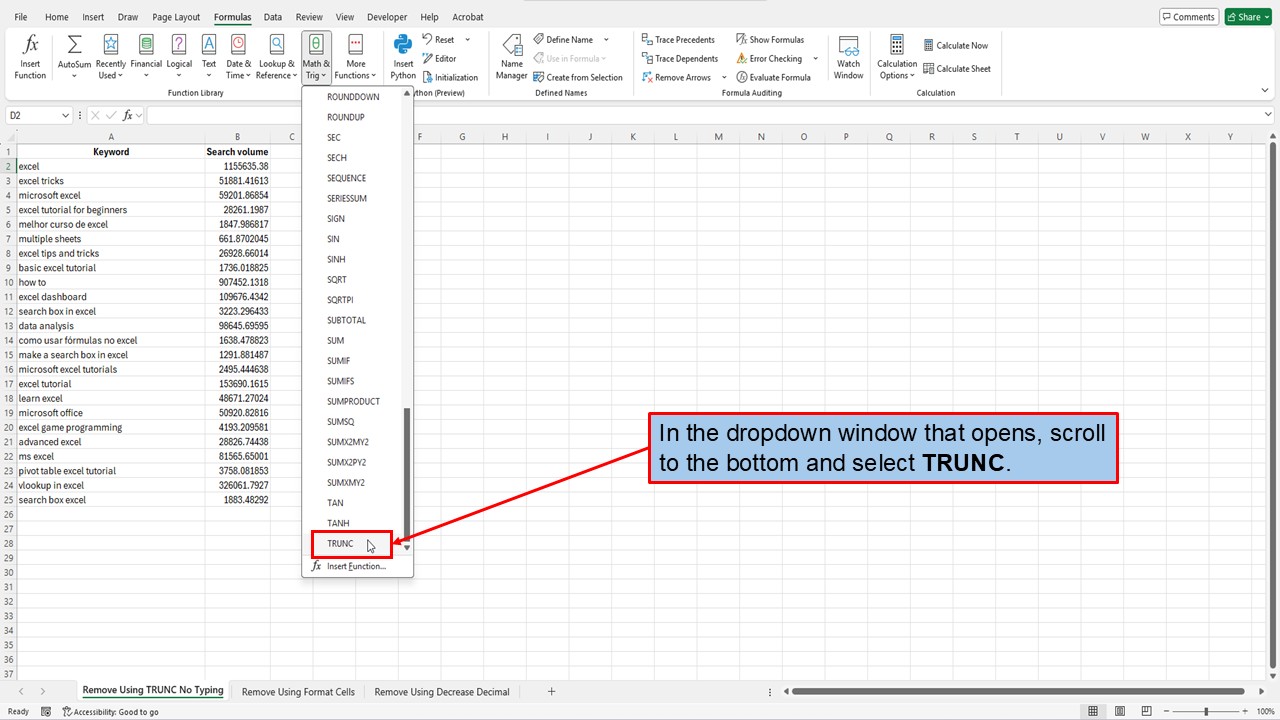Open the Remove Using Format Cells sheet
The height and width of the screenshot is (720, 1280).
coord(297,691)
